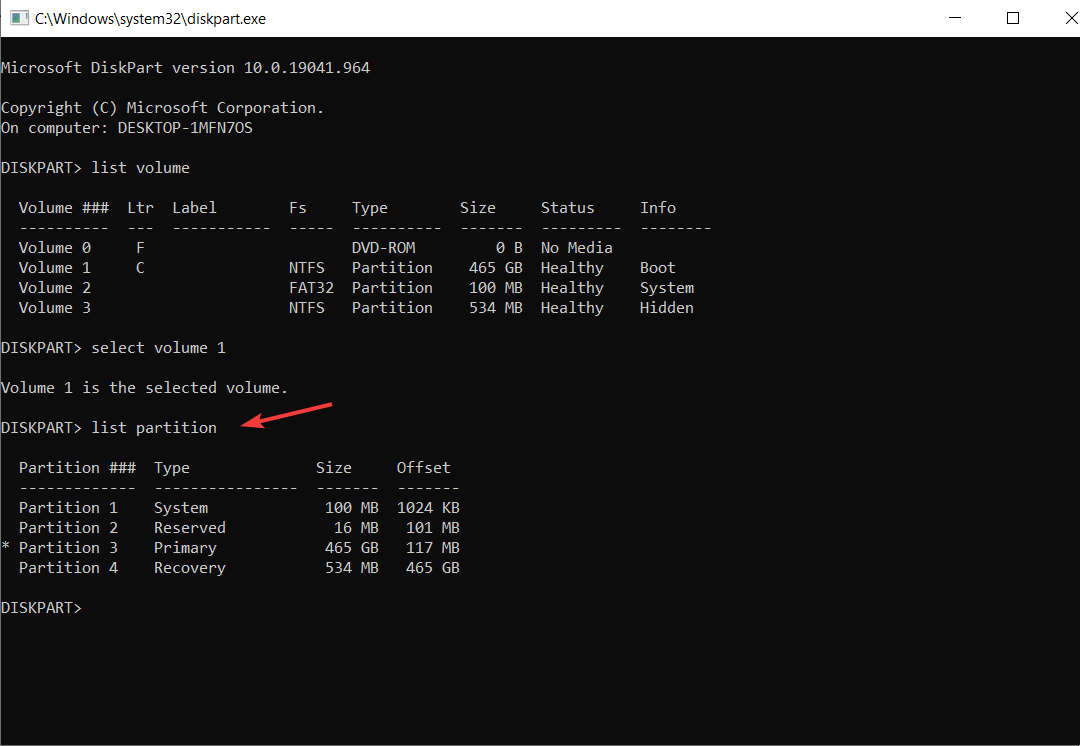Image resolution: width=1080 pixels, height=746 pixels.
Task: Click the 'Partition 2' row label
Action: pyautogui.click(x=68, y=527)
